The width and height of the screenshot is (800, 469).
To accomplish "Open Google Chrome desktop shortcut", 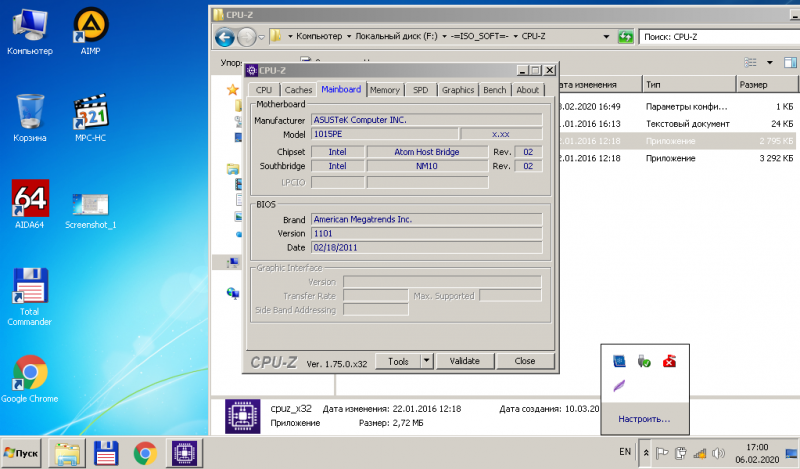I will click(30, 379).
